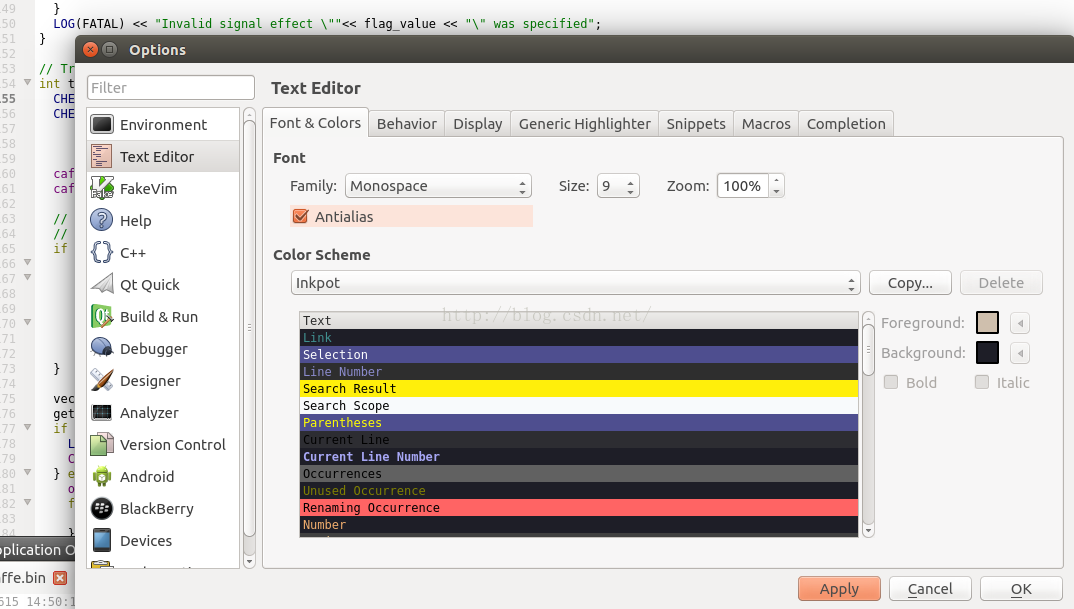Screen dimensions: 1074x609
Task: Collapse code fold arrow at line 70
Action: pyautogui.click(x=27, y=322)
